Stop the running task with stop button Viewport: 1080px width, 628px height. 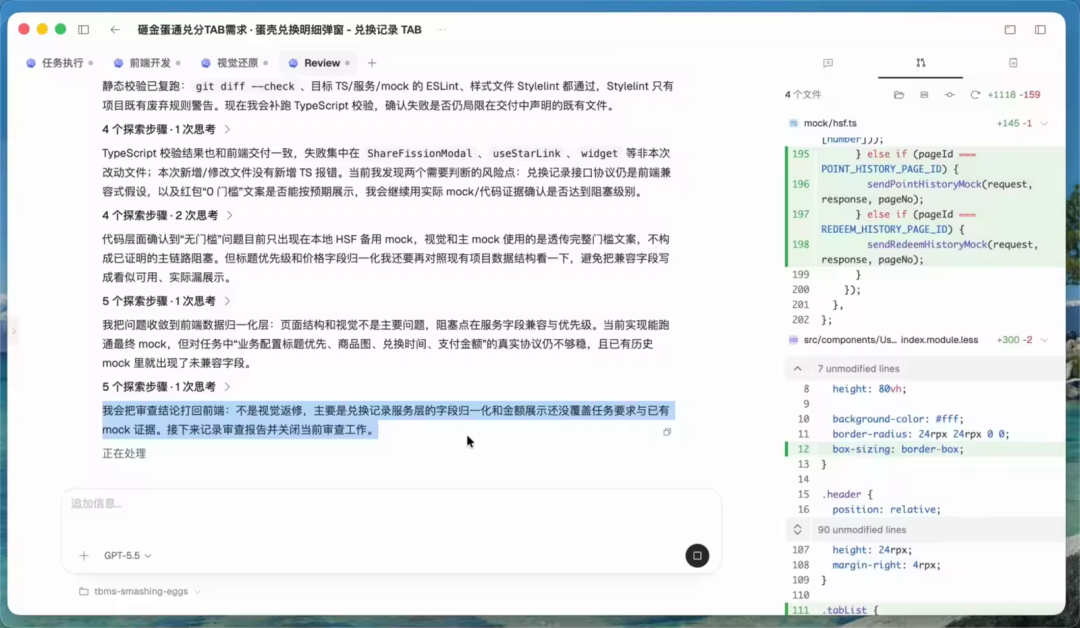[x=697, y=556]
